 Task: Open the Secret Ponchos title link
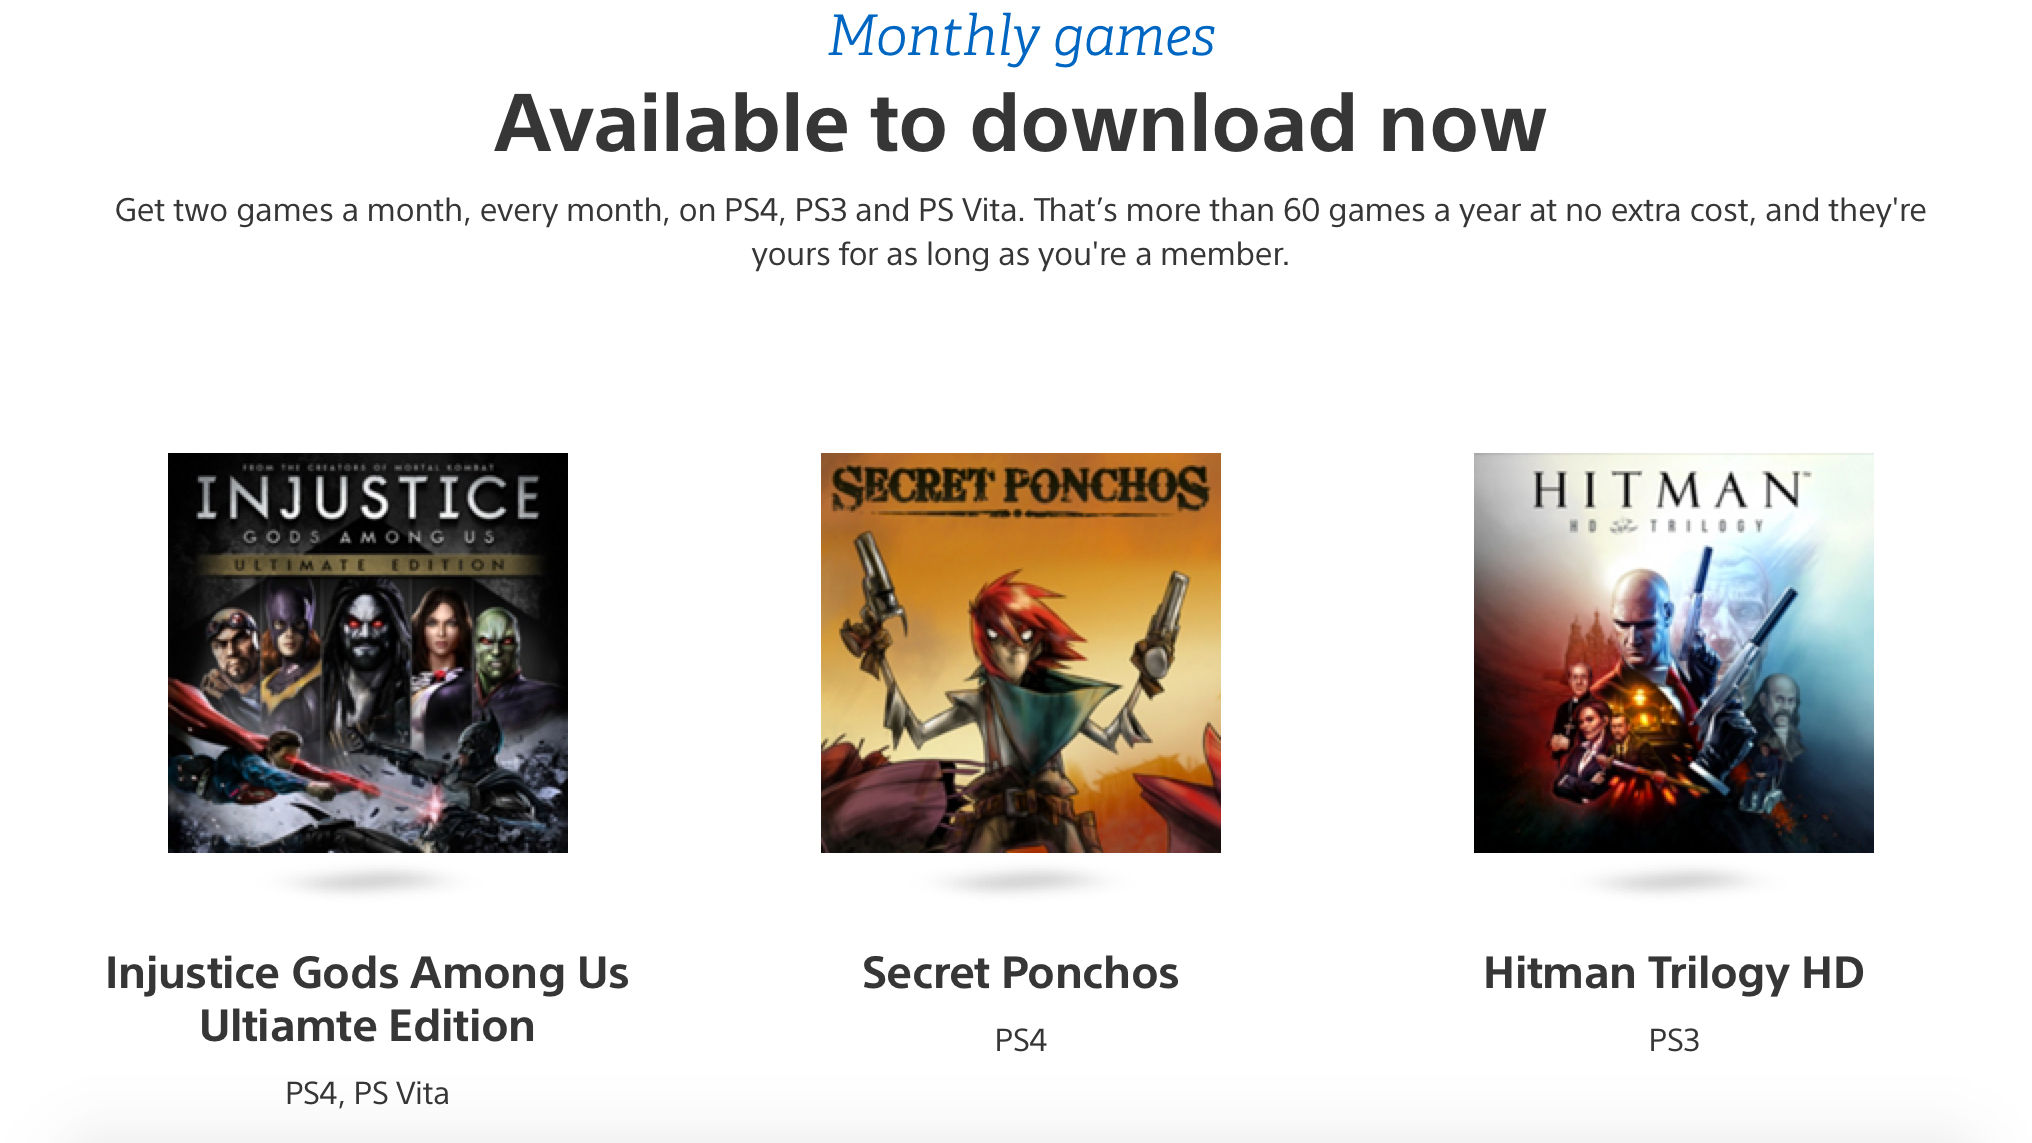tap(1021, 973)
